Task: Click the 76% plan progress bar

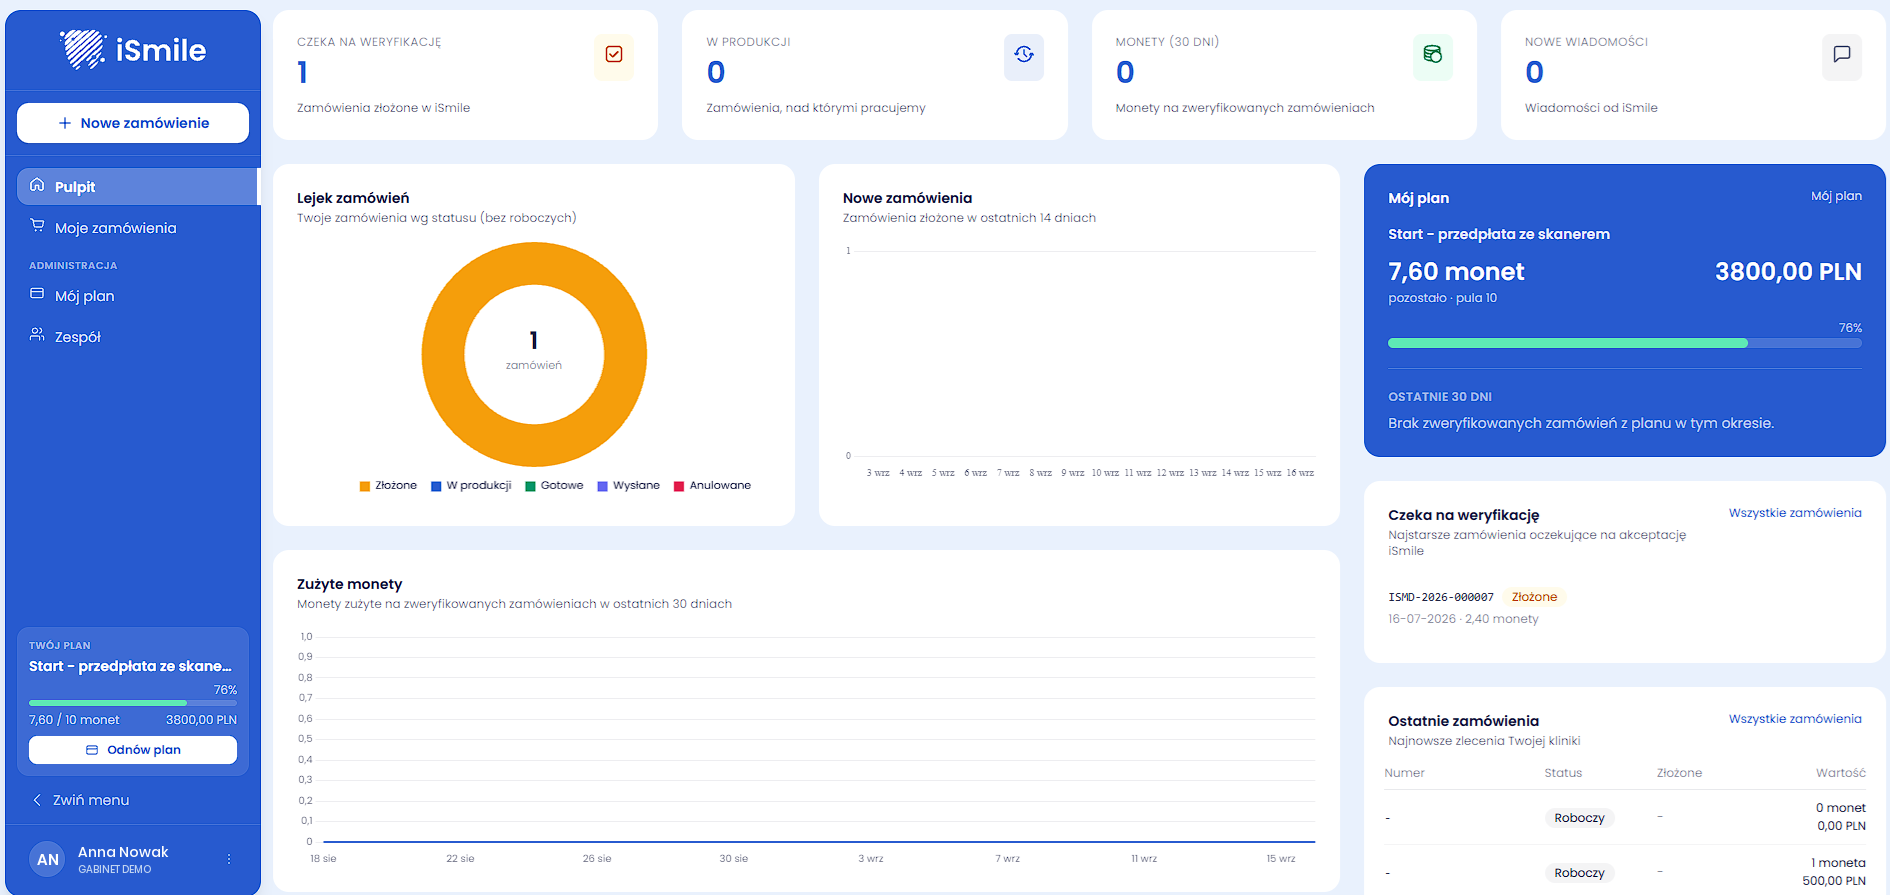Action: (1625, 343)
